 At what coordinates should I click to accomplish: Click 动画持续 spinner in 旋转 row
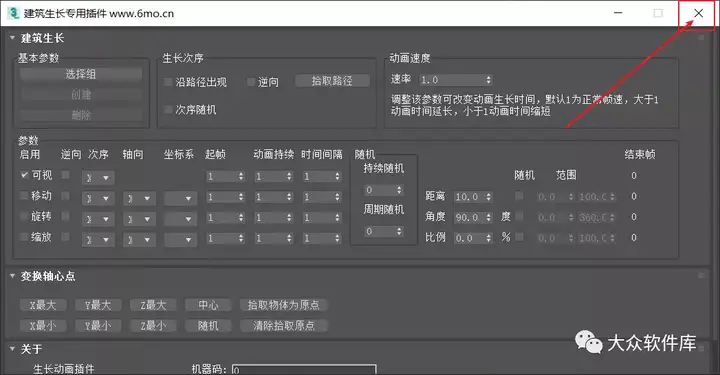(273, 218)
